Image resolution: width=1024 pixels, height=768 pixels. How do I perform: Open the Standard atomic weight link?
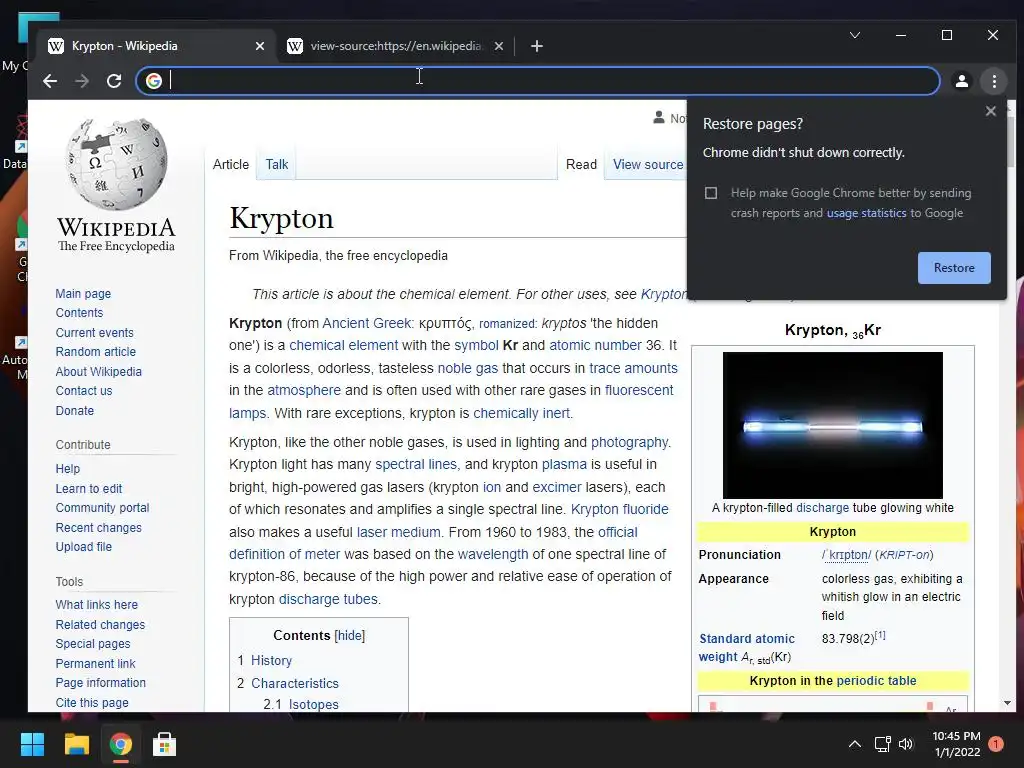click(746, 647)
